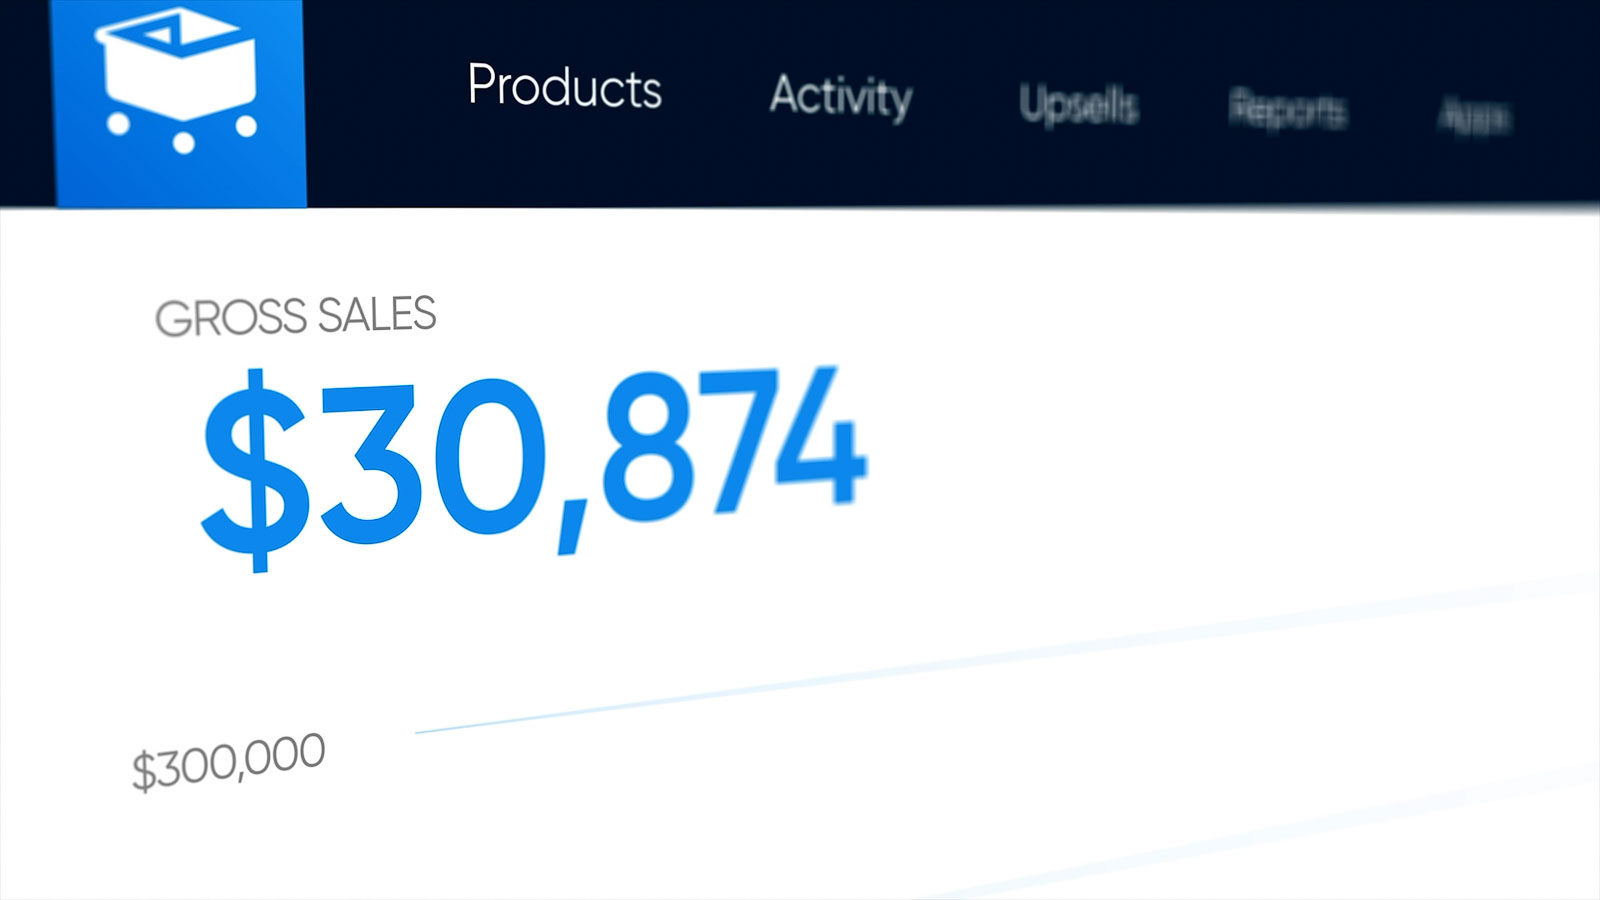
Task: Select the blue gross sales amount text
Action: pos(535,460)
